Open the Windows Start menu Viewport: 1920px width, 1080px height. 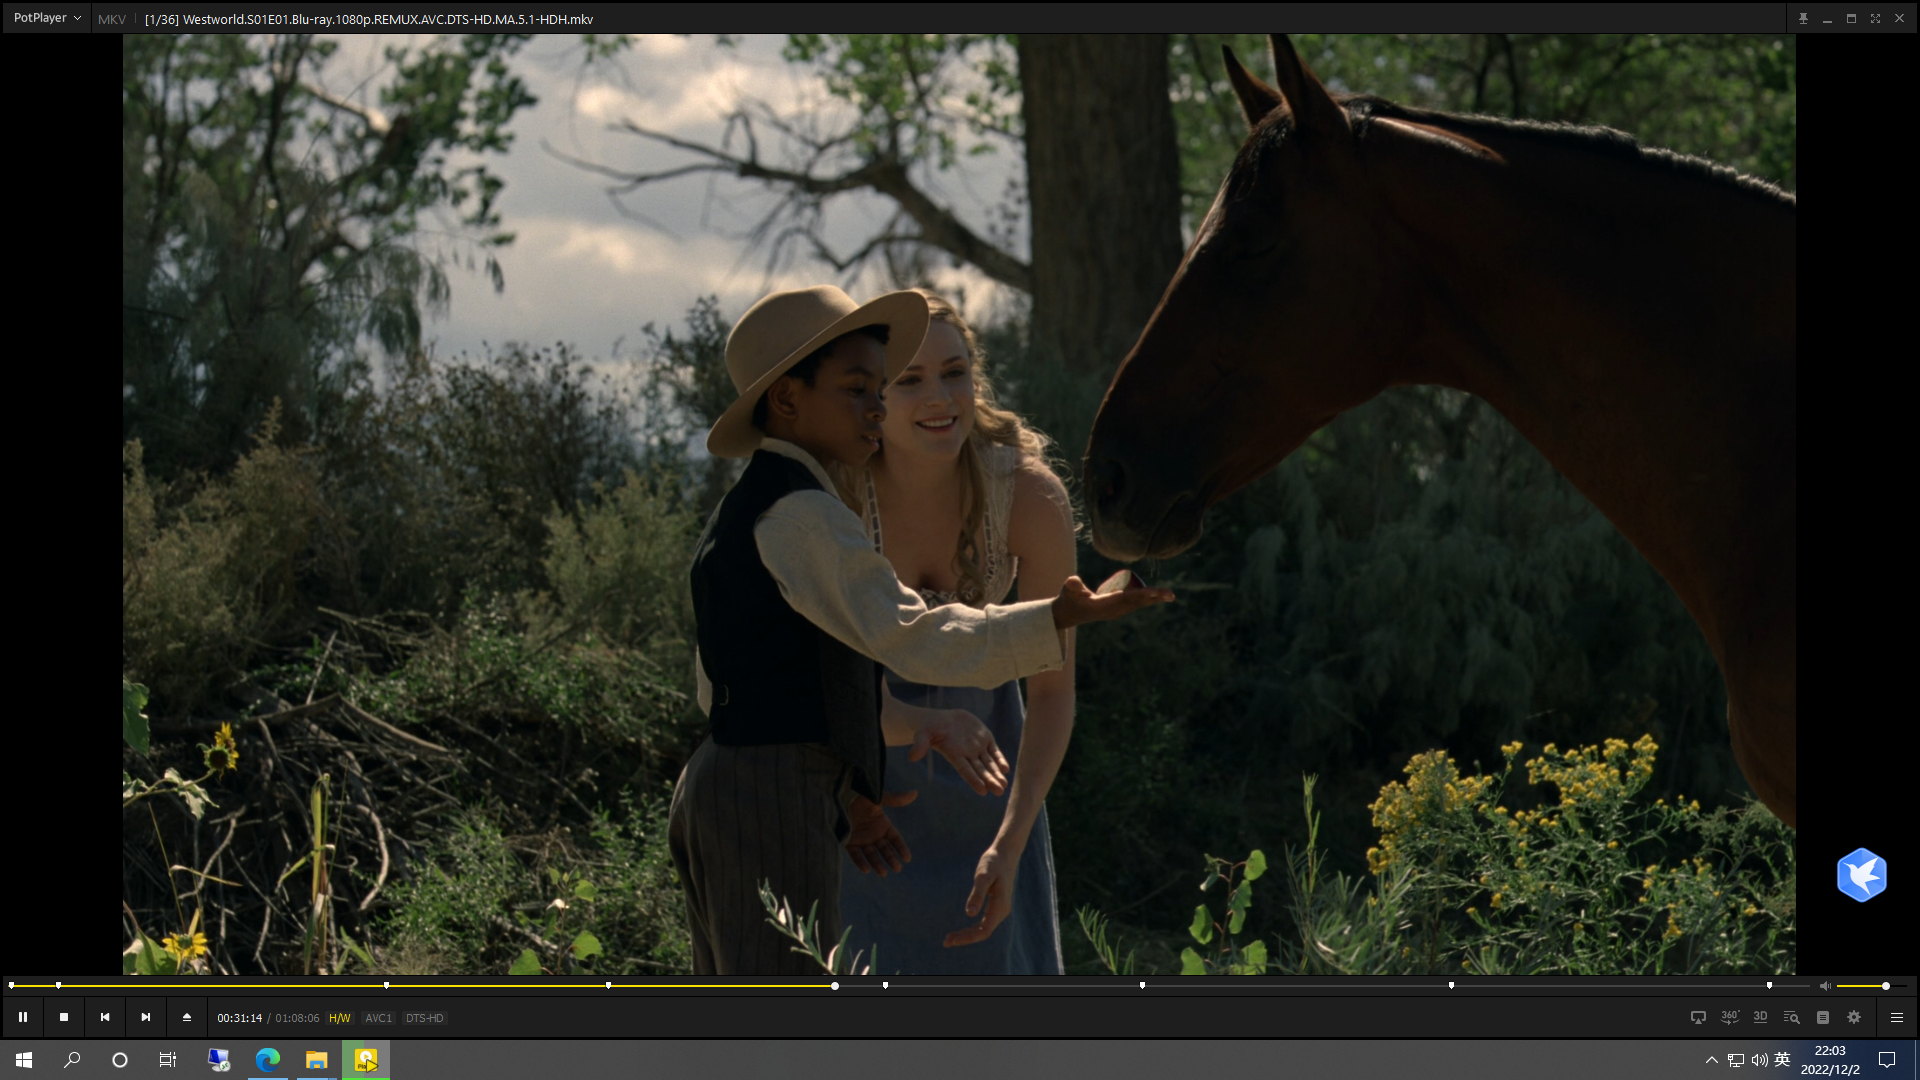coord(24,1060)
